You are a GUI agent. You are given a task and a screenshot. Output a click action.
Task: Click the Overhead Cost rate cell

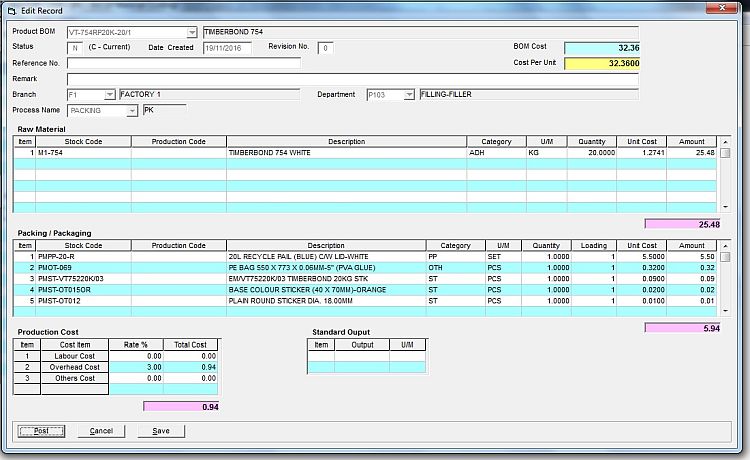click(x=136, y=367)
